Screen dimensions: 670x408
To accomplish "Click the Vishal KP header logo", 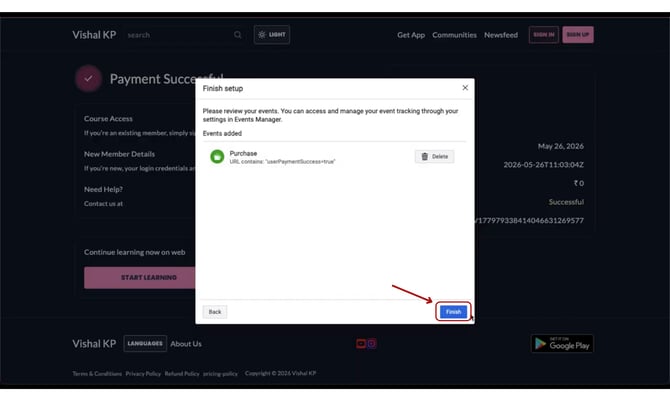I will coord(94,35).
